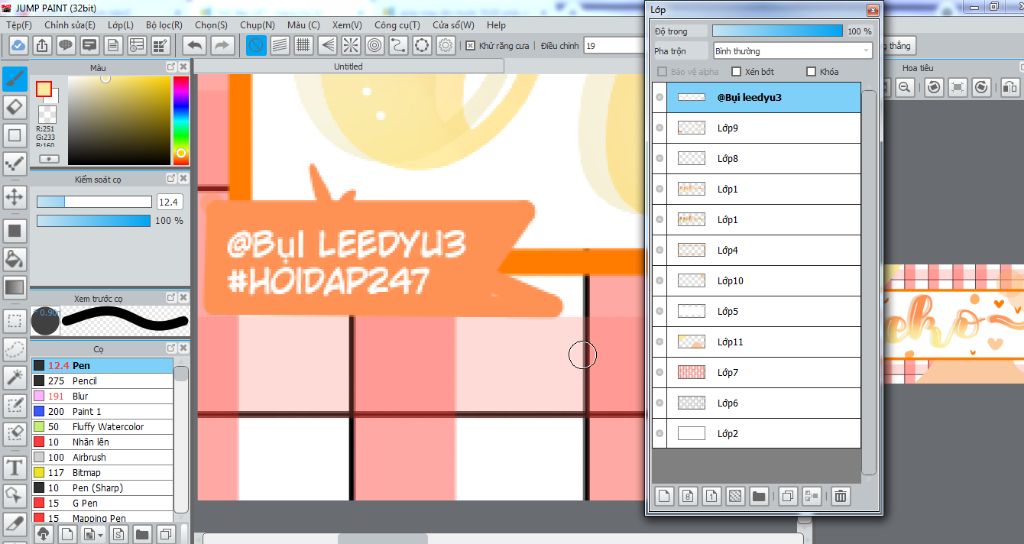
Task: Open Lớp(L) menu
Action: (120, 25)
